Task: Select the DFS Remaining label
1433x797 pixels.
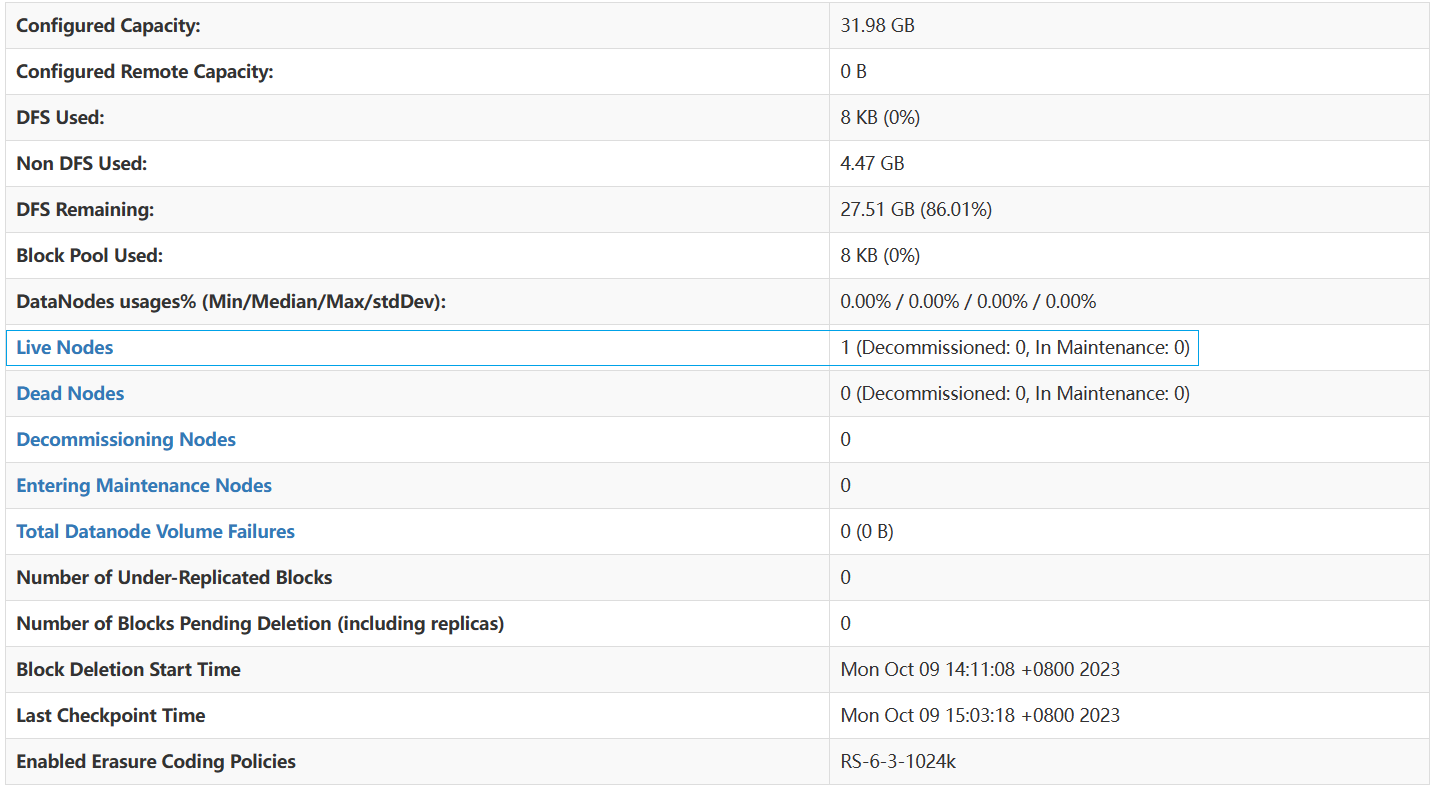Action: [x=85, y=210]
